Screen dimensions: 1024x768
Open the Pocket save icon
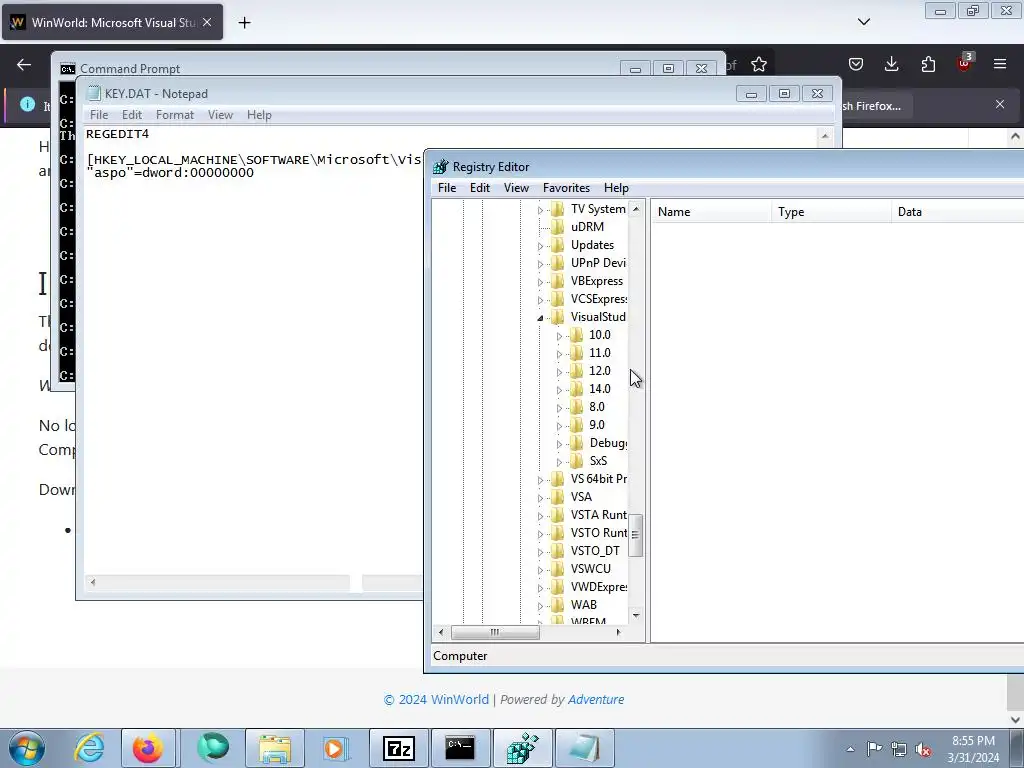pos(856,64)
